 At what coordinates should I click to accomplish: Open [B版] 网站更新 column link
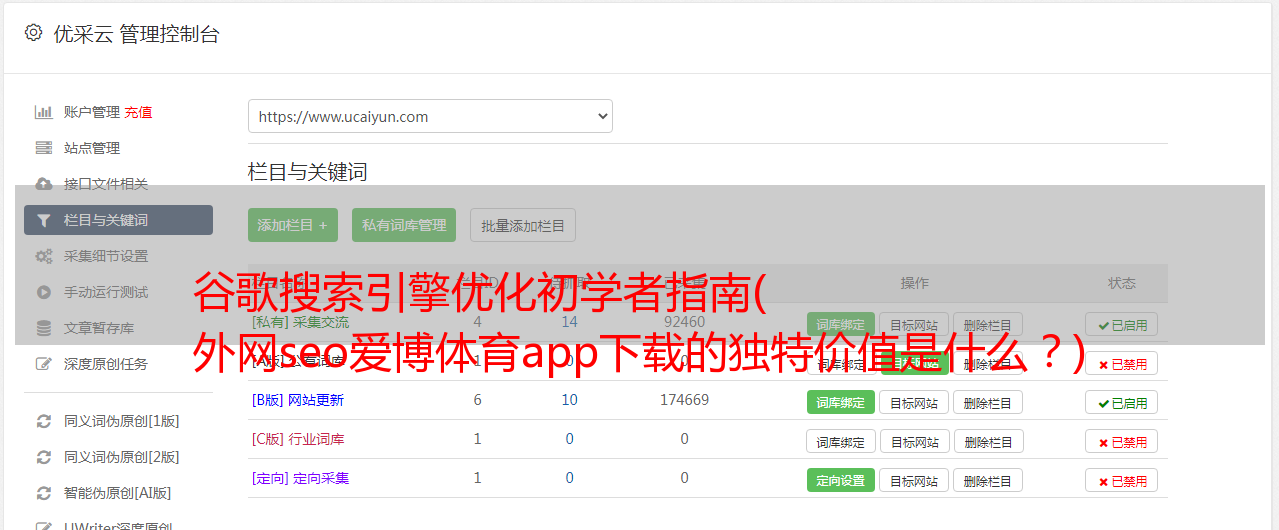coord(298,400)
